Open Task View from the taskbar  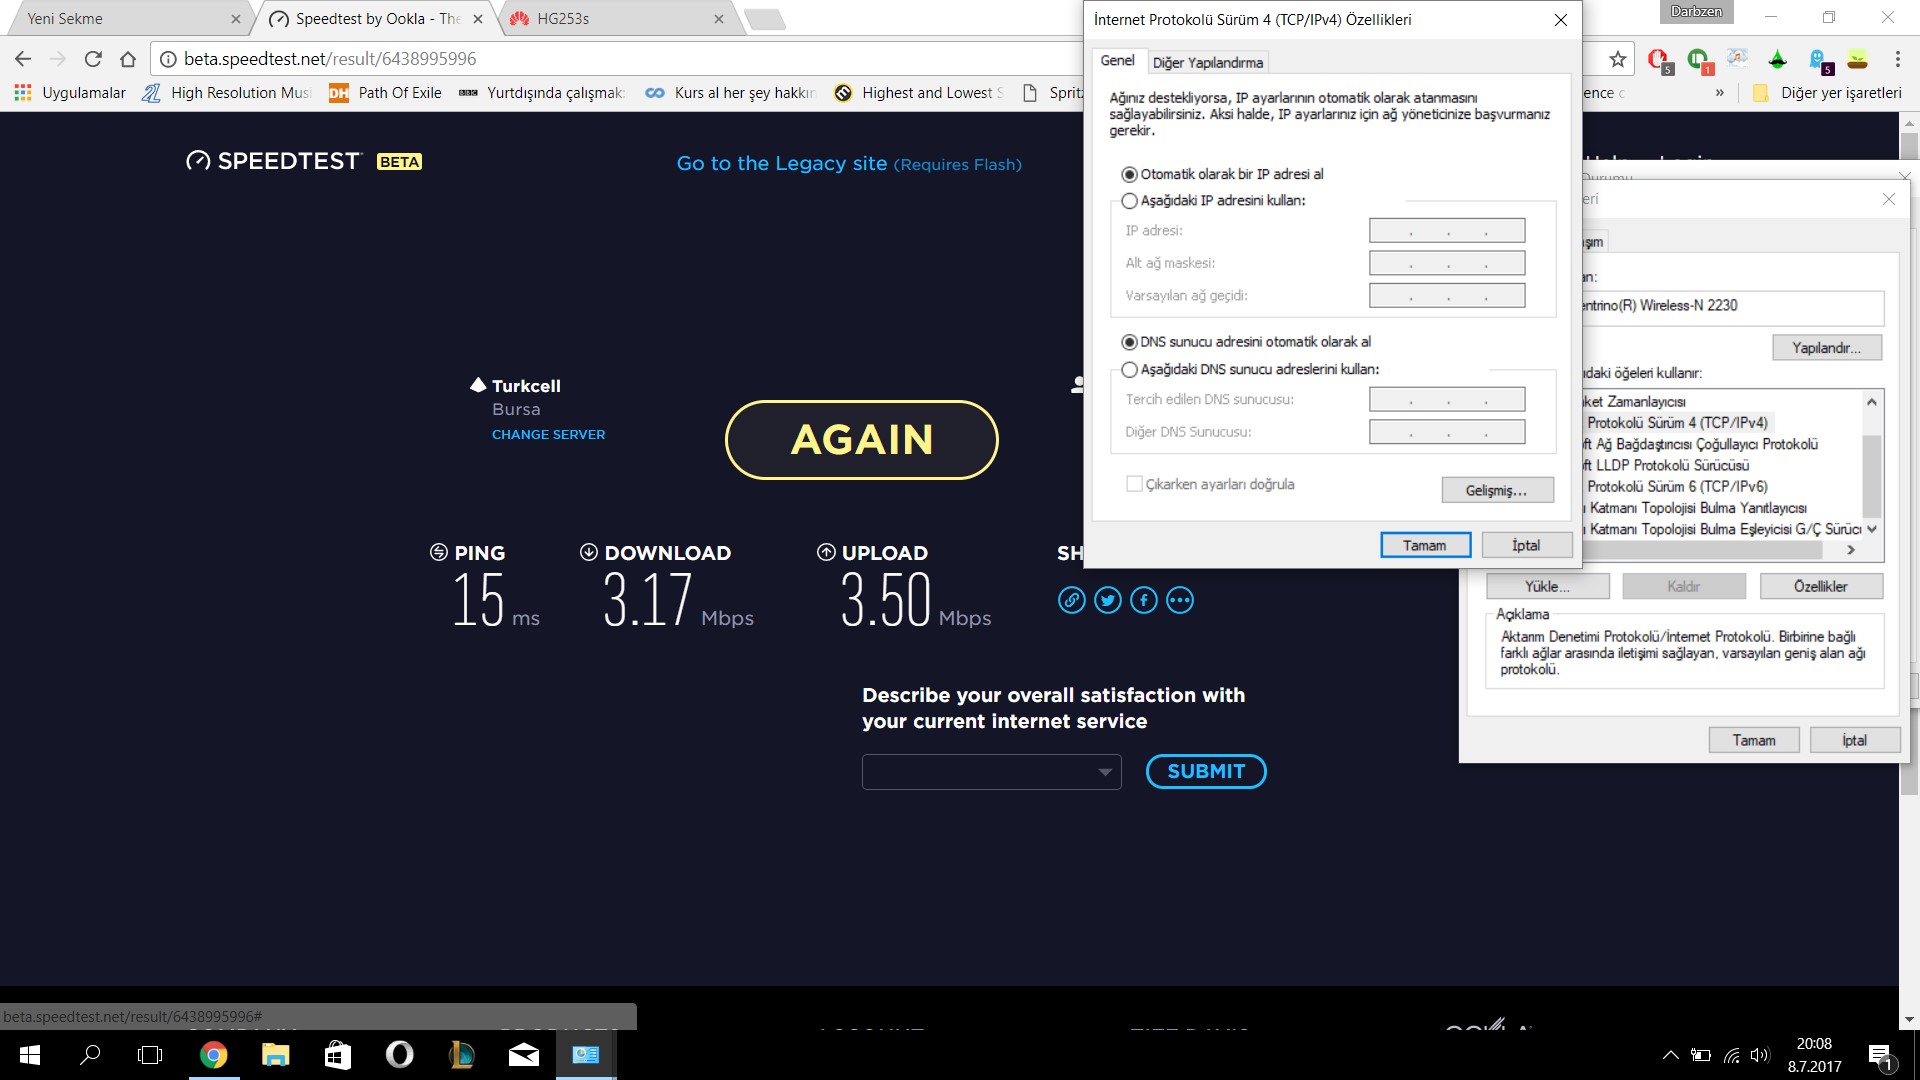150,1055
